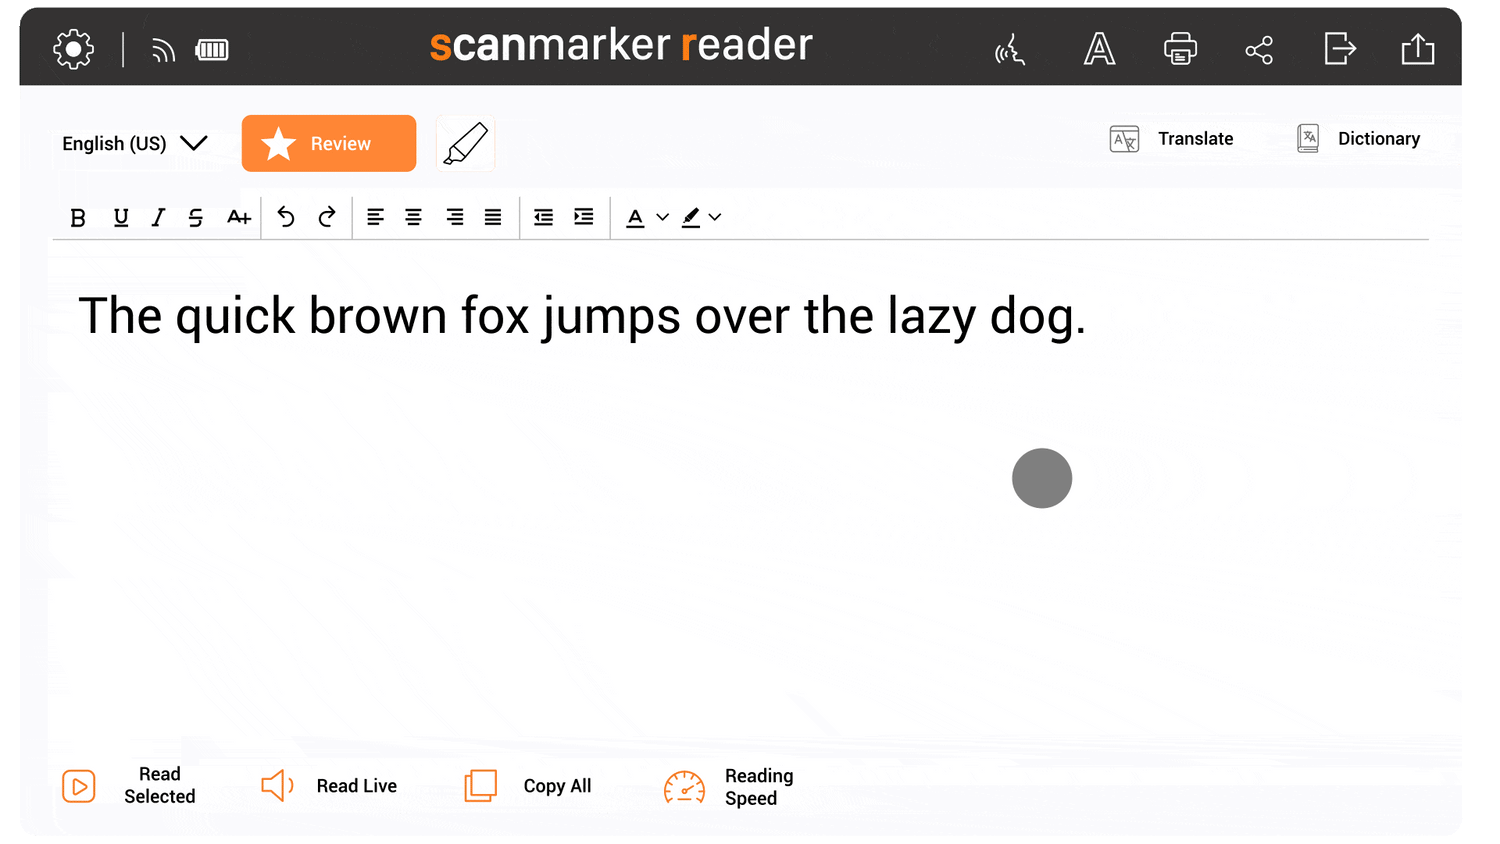
Task: Click the upload export icon
Action: [1417, 49]
